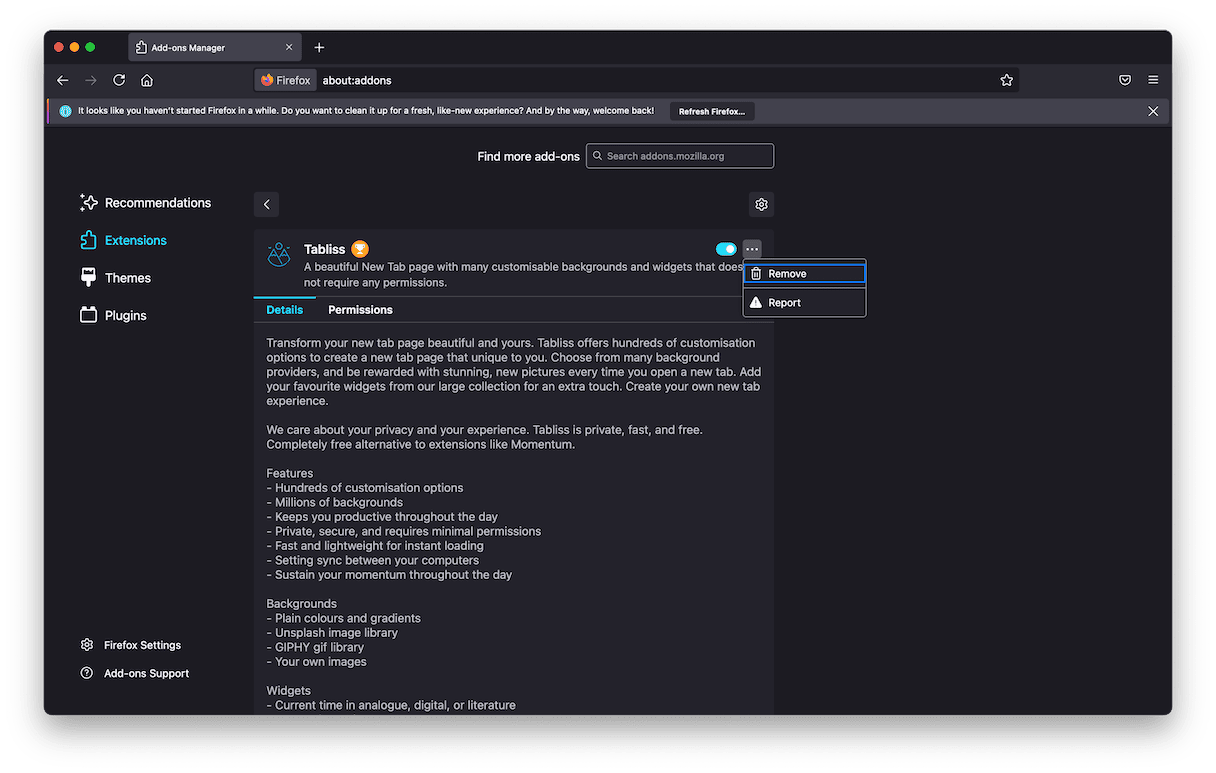1216x773 pixels.
Task: Close the Add-ons Manager tab
Action: point(289,47)
